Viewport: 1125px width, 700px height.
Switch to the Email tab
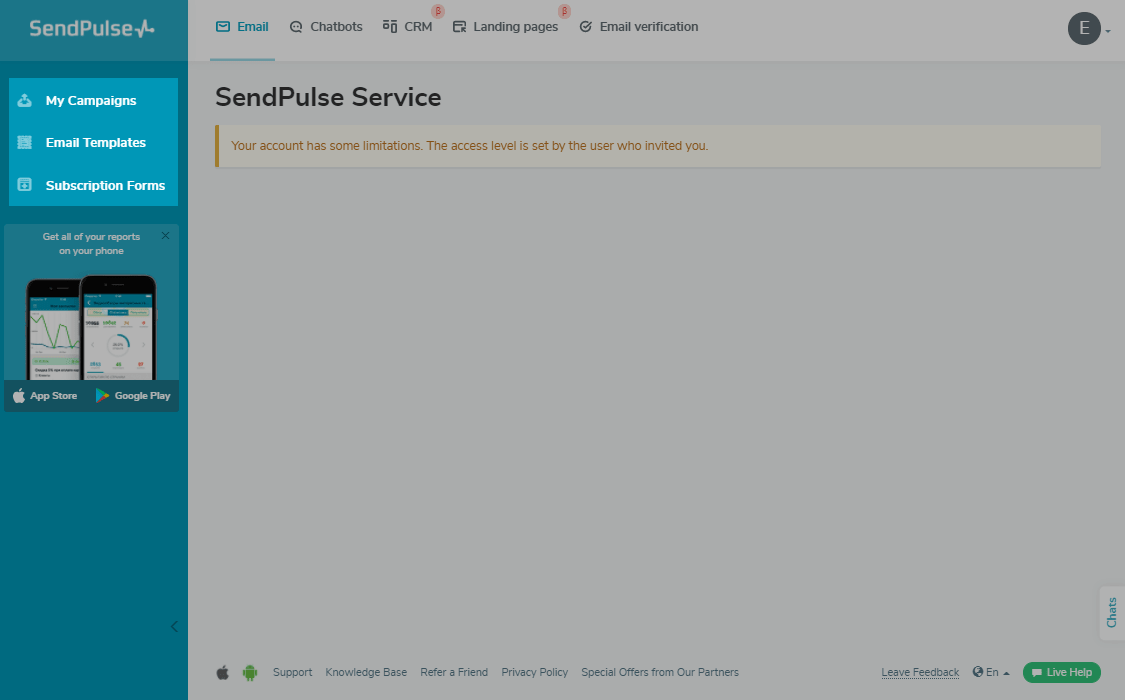(x=243, y=27)
